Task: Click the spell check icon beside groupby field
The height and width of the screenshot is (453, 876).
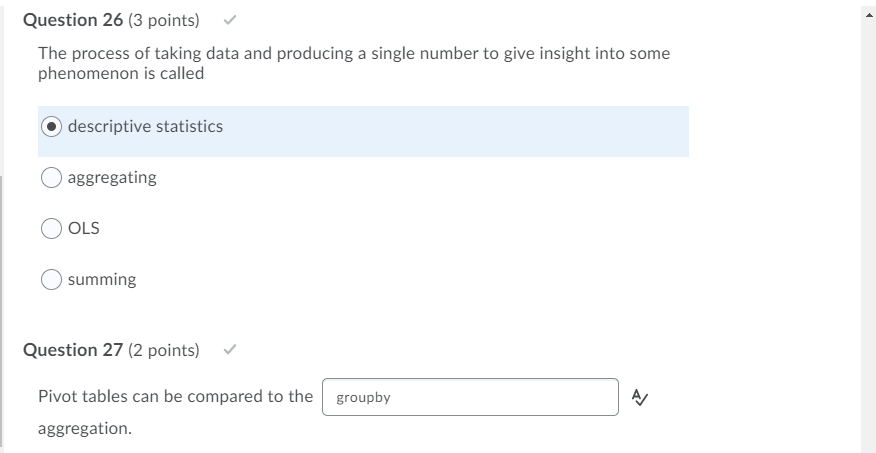Action: tap(640, 397)
